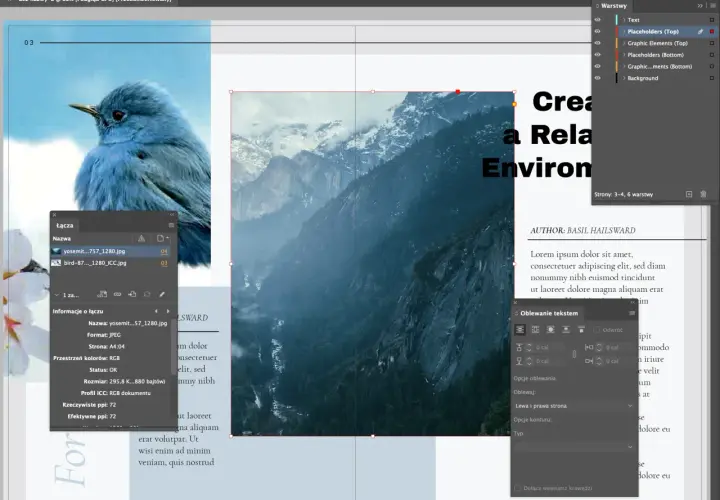Click the top offset stepper
This screenshot has height=500, width=720.
pos(529,348)
